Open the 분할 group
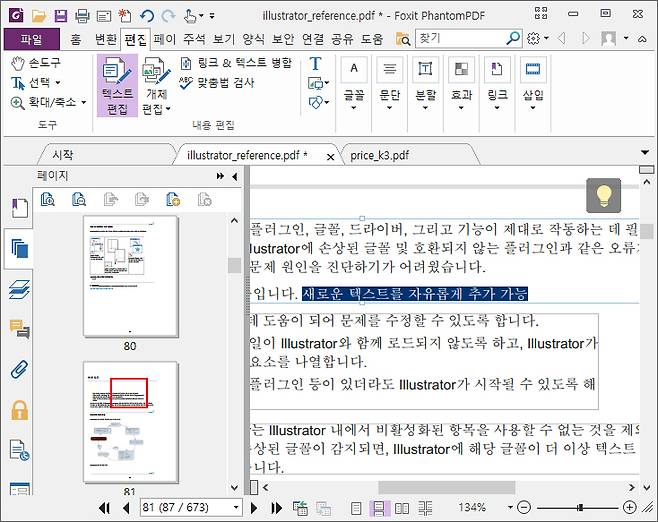Image resolution: width=658 pixels, height=522 pixels. tap(426, 84)
